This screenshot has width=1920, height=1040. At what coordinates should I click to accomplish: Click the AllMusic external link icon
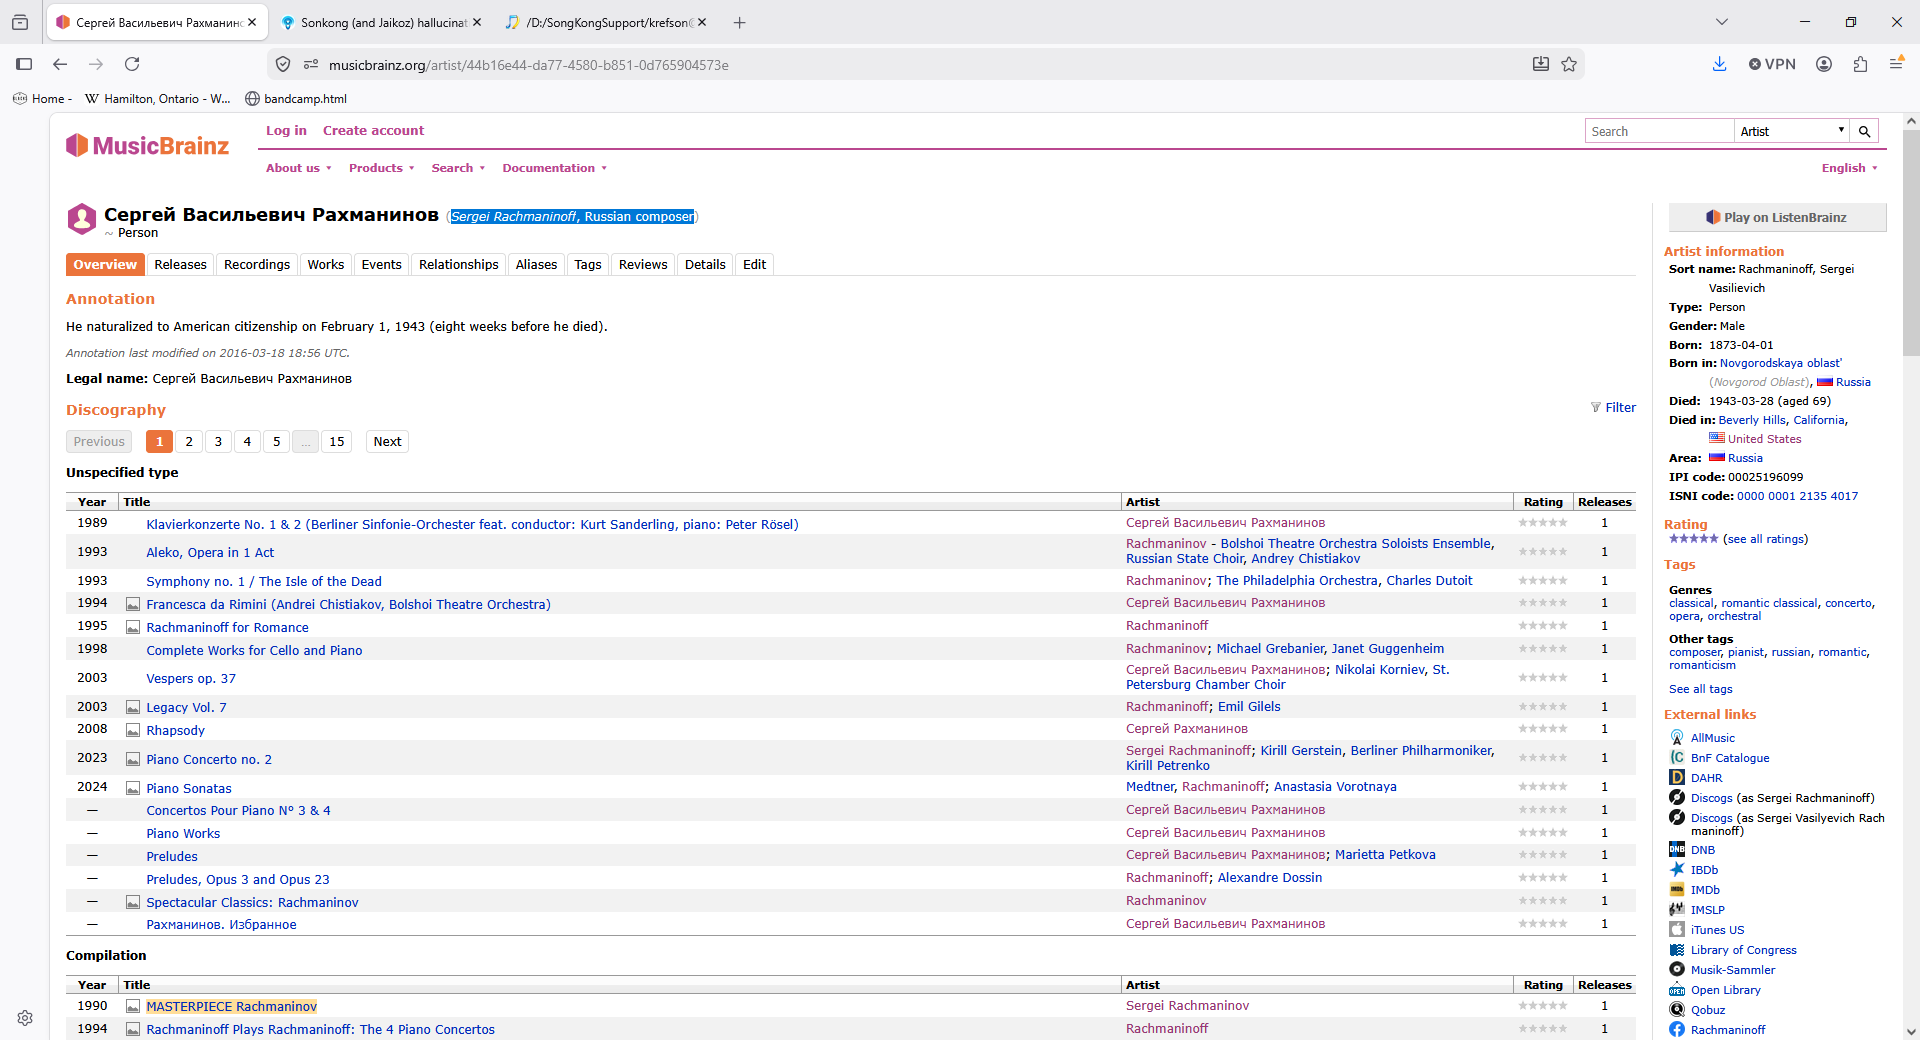[1677, 738]
